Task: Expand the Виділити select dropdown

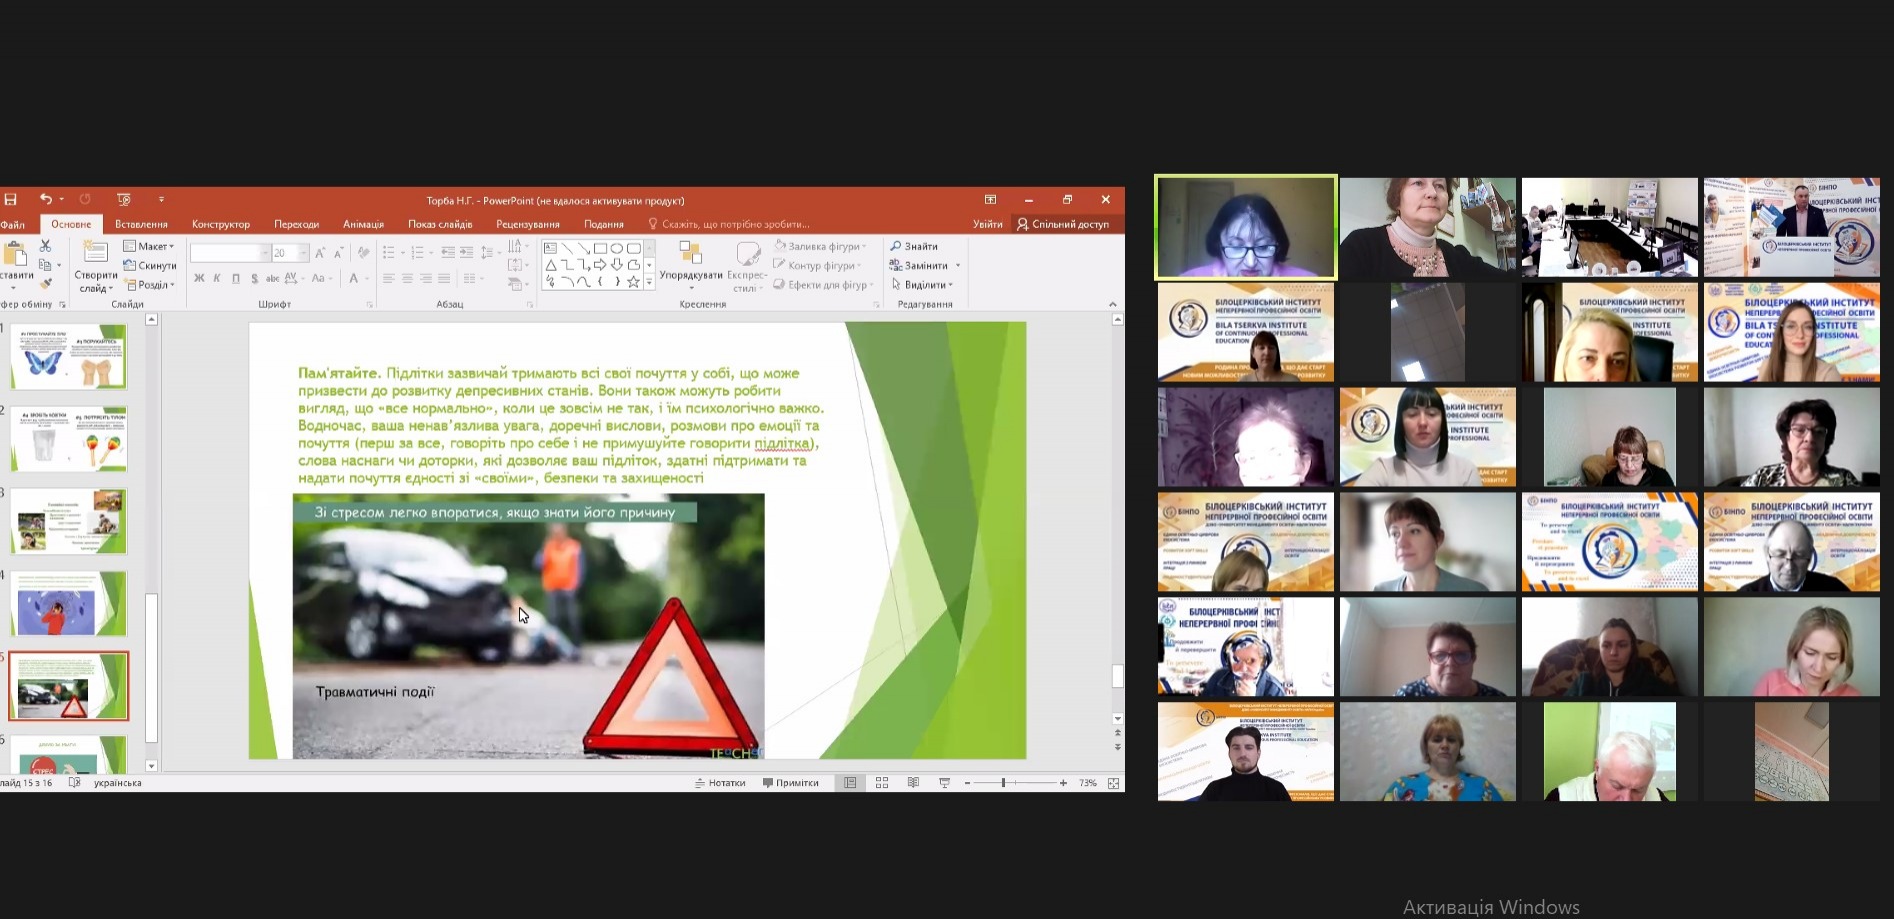Action: click(922, 285)
